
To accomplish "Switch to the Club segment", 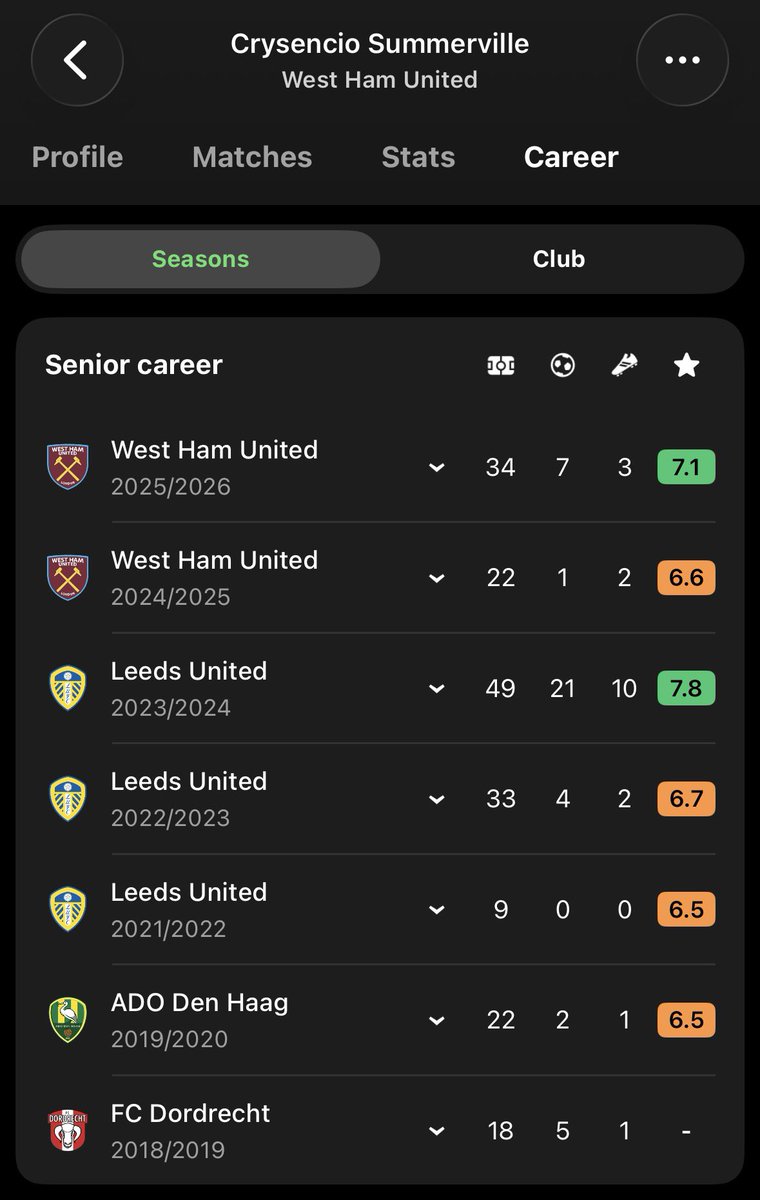I will 559,259.
